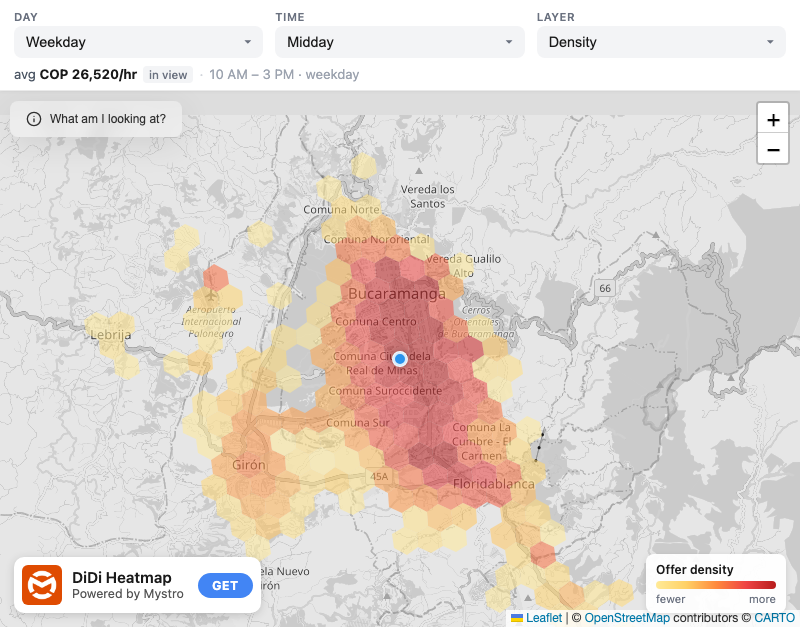Click the 'Vereda Gualilo Alto' label
This screenshot has width=800, height=627.
pyautogui.click(x=463, y=266)
